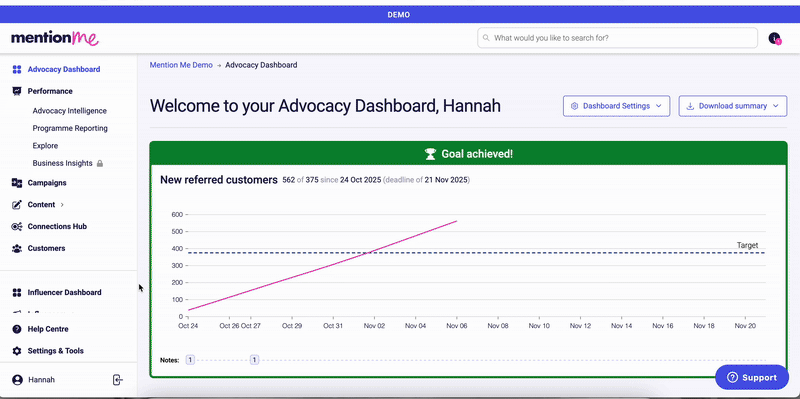Screen dimensions: 800x399
Task: Click the DEMO banner label
Action: (x=398, y=15)
